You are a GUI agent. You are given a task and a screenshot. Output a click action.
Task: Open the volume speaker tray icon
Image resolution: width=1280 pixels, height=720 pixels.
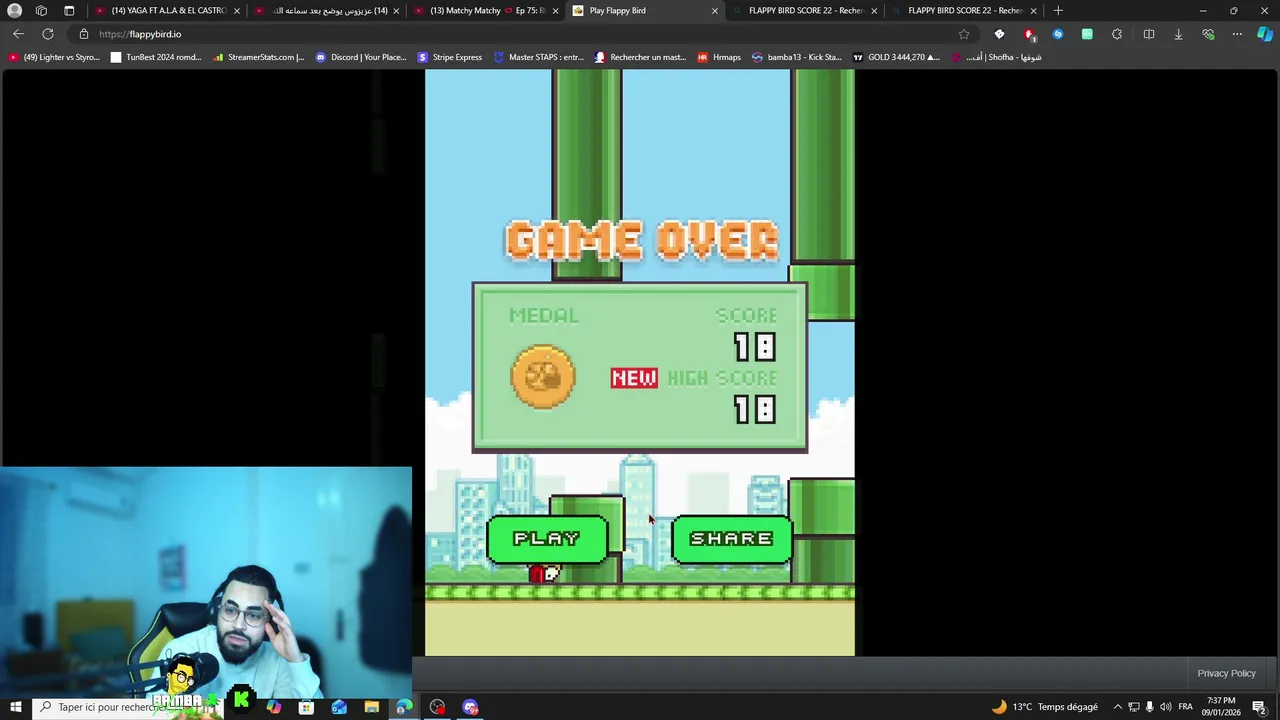pyautogui.click(x=1166, y=707)
